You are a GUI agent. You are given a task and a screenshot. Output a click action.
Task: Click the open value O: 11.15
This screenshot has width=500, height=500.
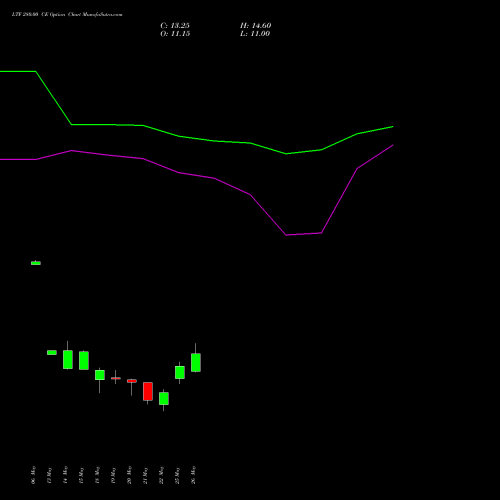tap(175, 34)
